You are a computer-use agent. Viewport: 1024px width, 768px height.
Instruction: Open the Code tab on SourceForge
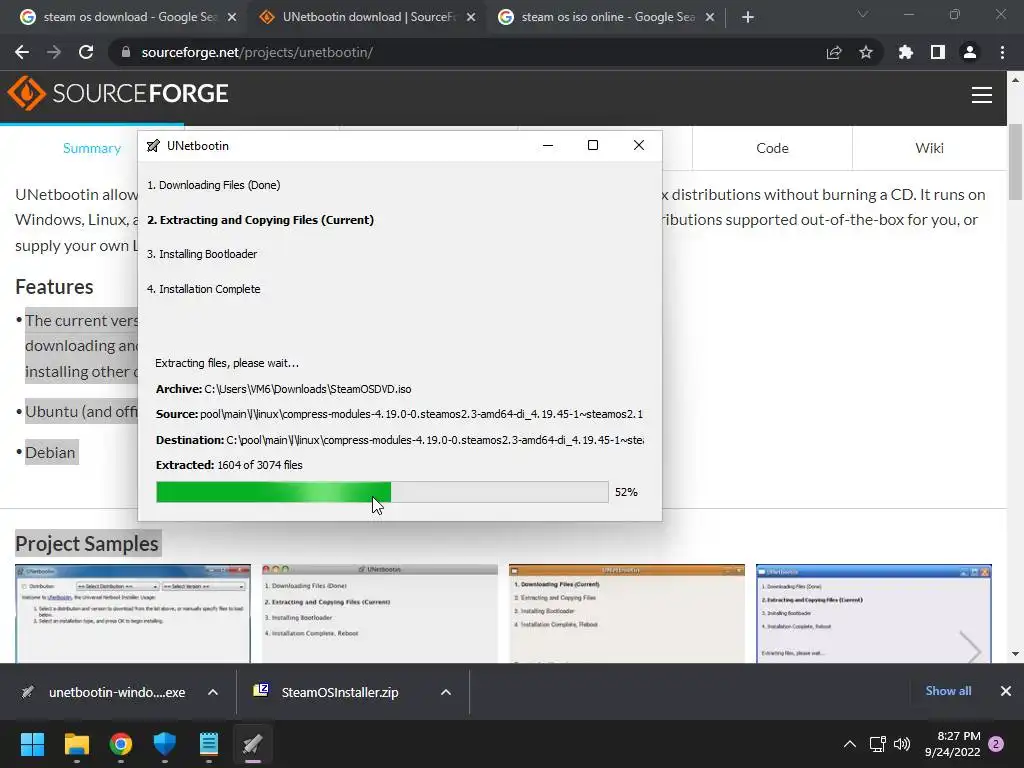click(772, 148)
